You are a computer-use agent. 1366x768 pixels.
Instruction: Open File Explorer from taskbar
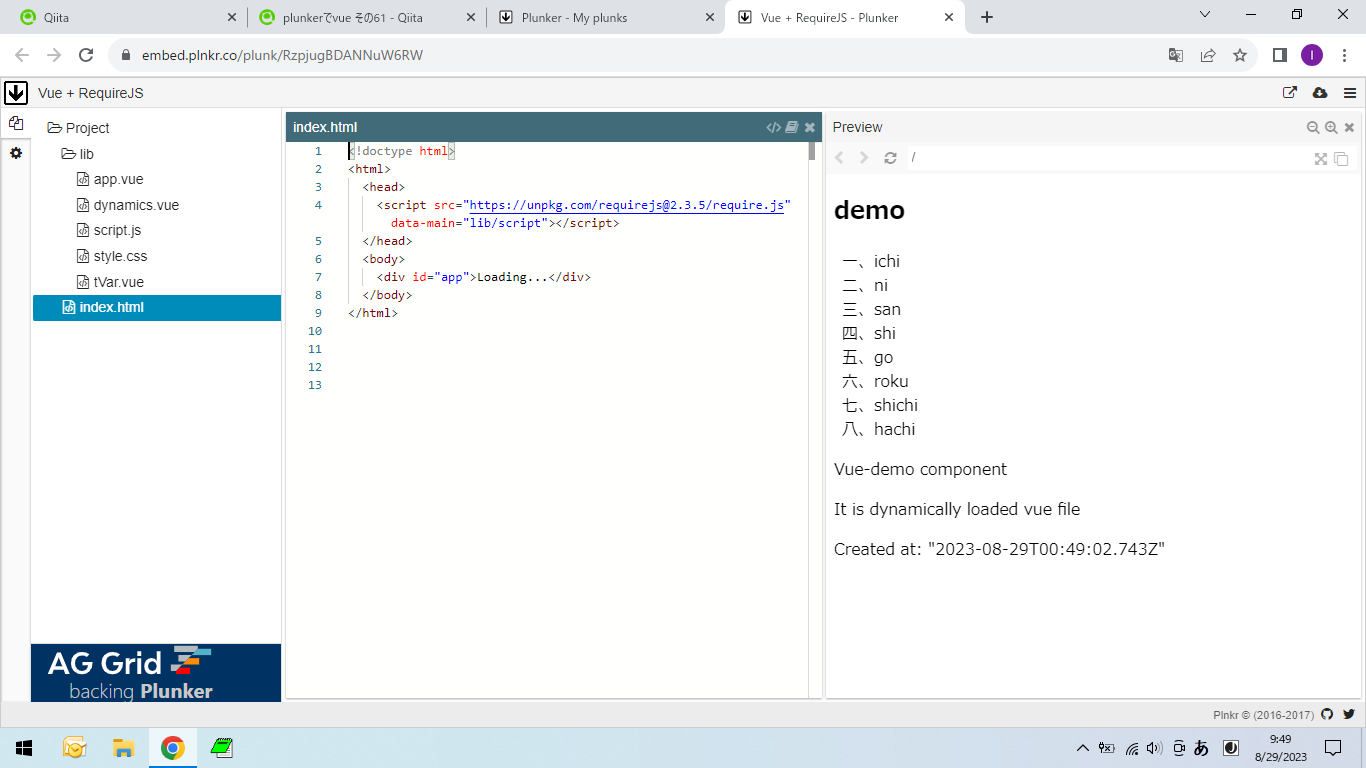(x=123, y=747)
